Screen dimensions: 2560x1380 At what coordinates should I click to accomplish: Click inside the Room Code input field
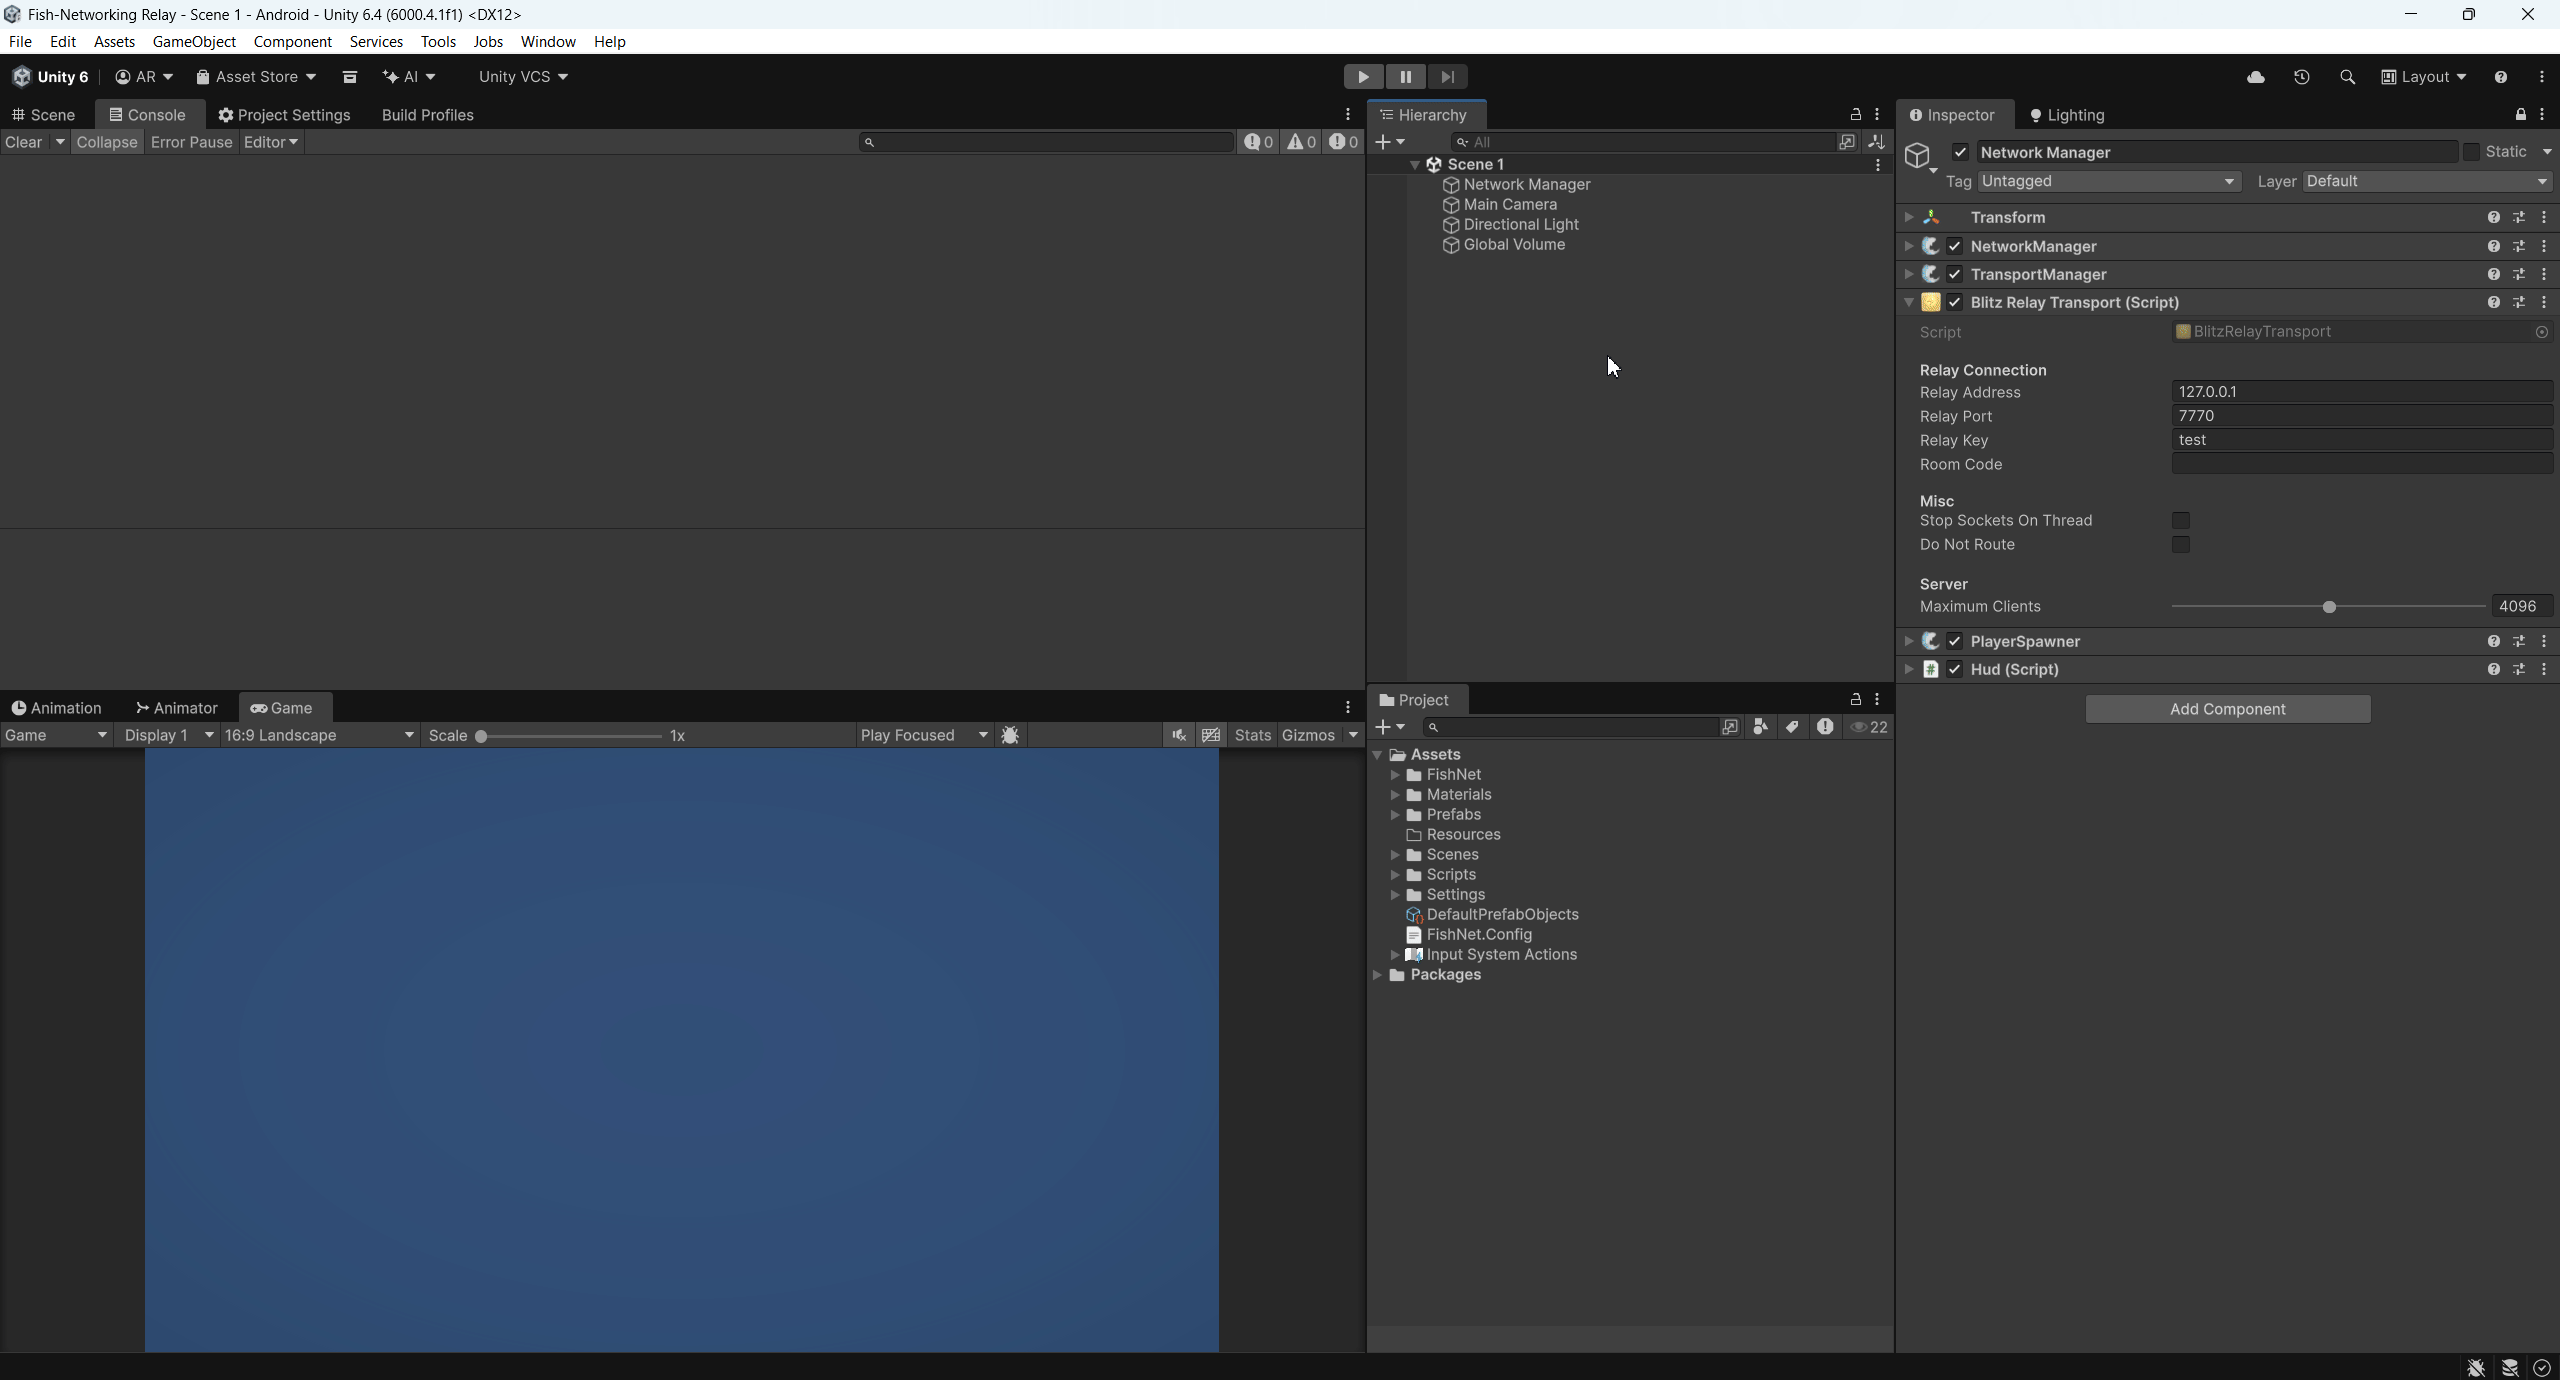point(2360,463)
